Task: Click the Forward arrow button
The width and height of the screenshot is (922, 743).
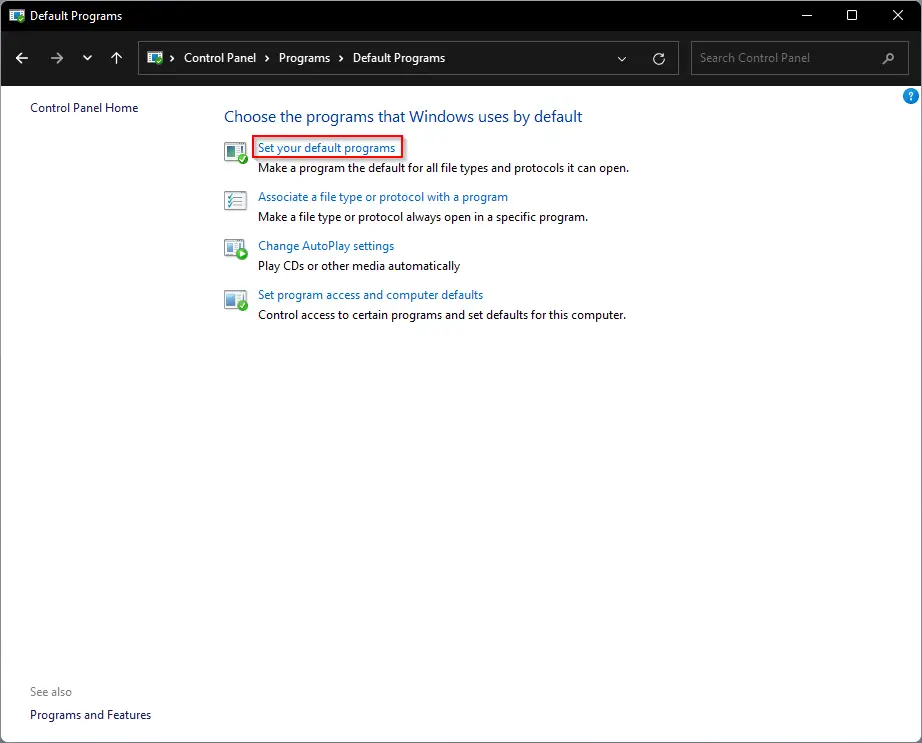Action: pos(56,58)
